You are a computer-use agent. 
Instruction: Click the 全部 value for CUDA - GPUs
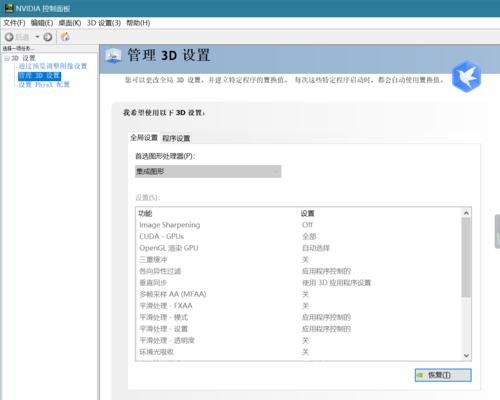point(309,236)
